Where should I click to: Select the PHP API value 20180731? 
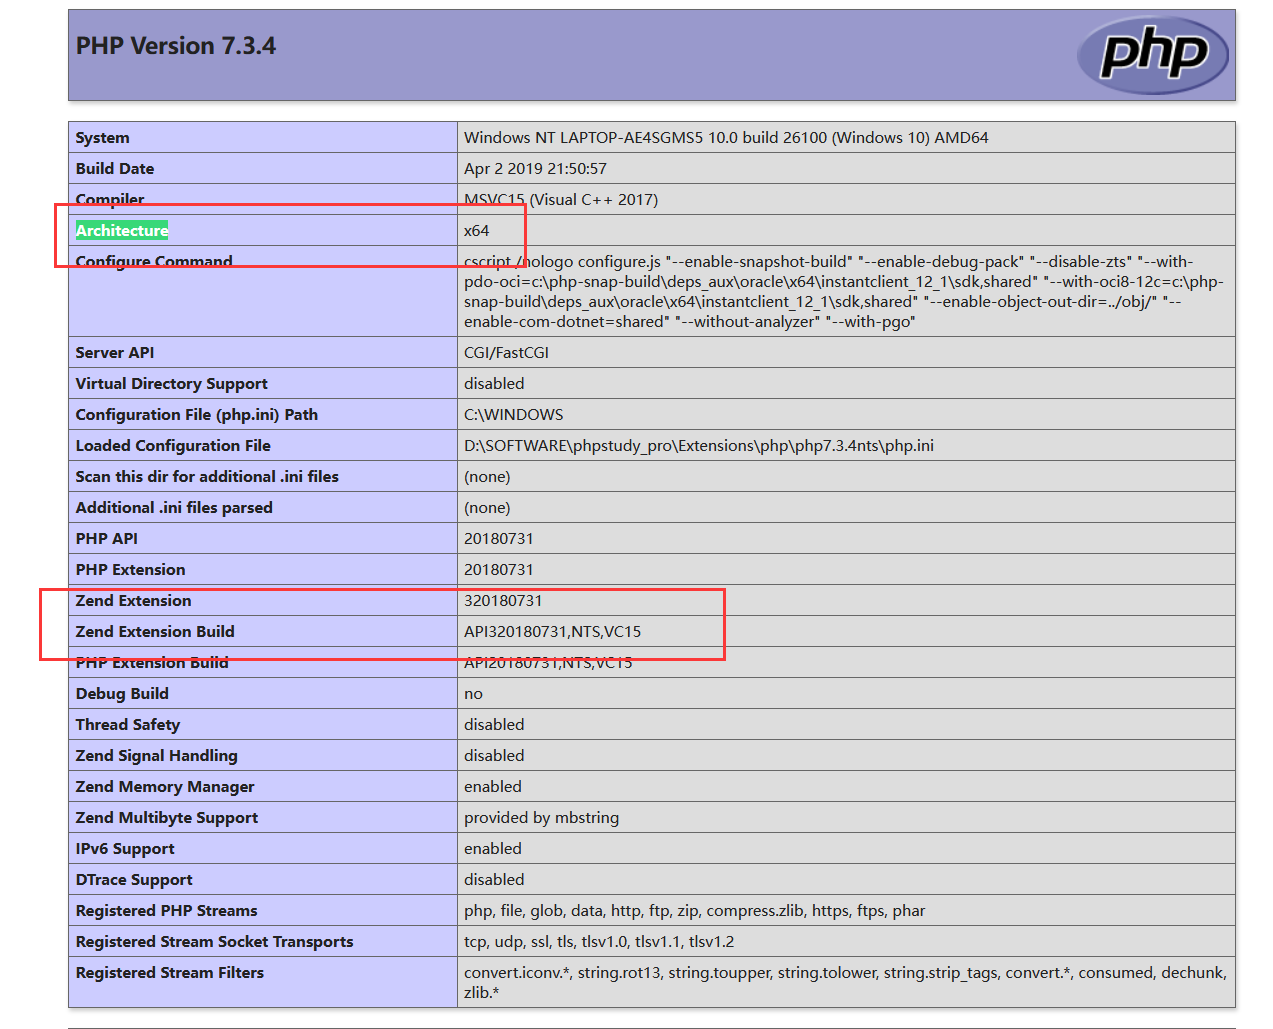click(499, 539)
